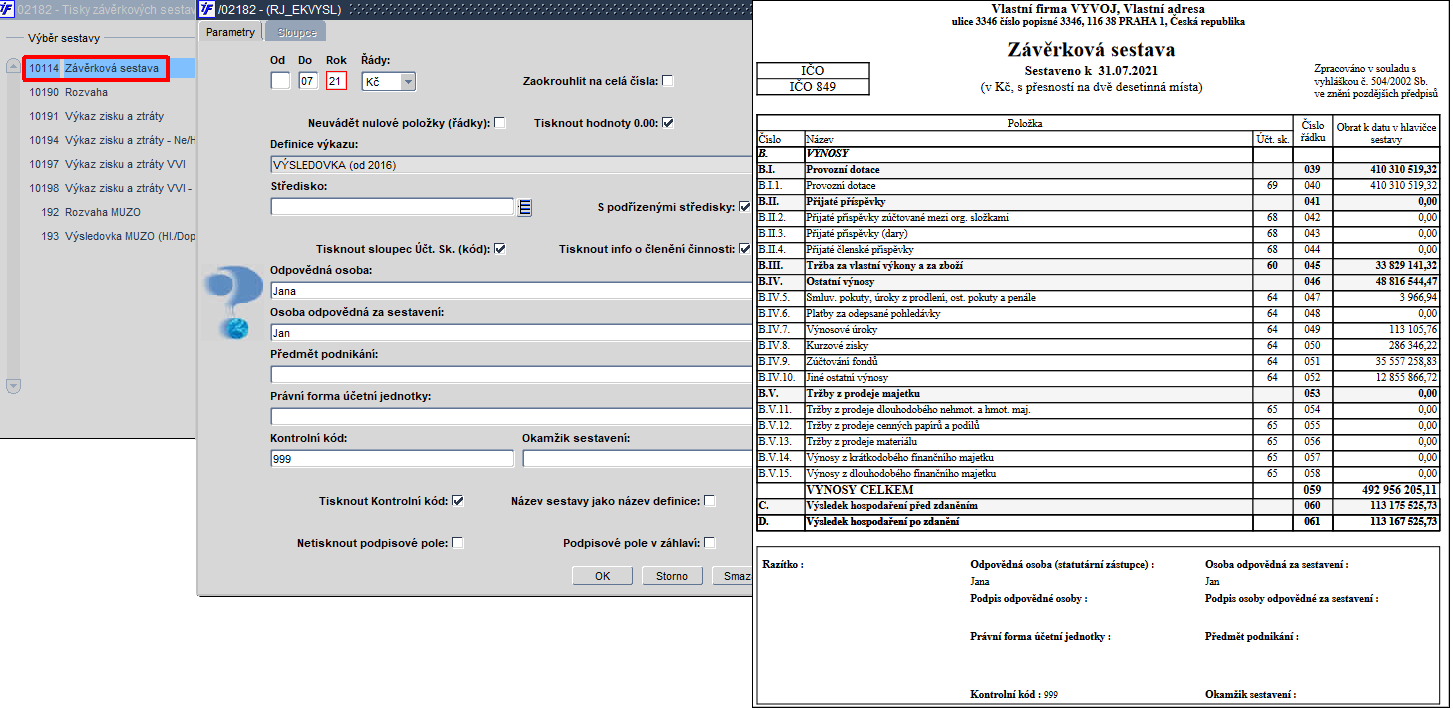1453x710 pixels.
Task: Select 10194 Výkaz zisku a ztráty - Ne/H
Action: pyautogui.click(x=110, y=140)
